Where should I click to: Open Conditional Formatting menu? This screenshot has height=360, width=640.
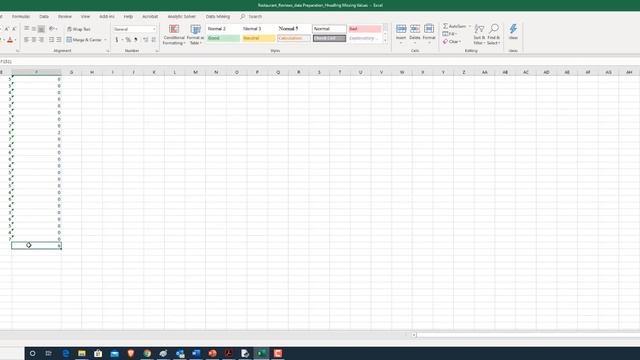pyautogui.click(x=174, y=34)
